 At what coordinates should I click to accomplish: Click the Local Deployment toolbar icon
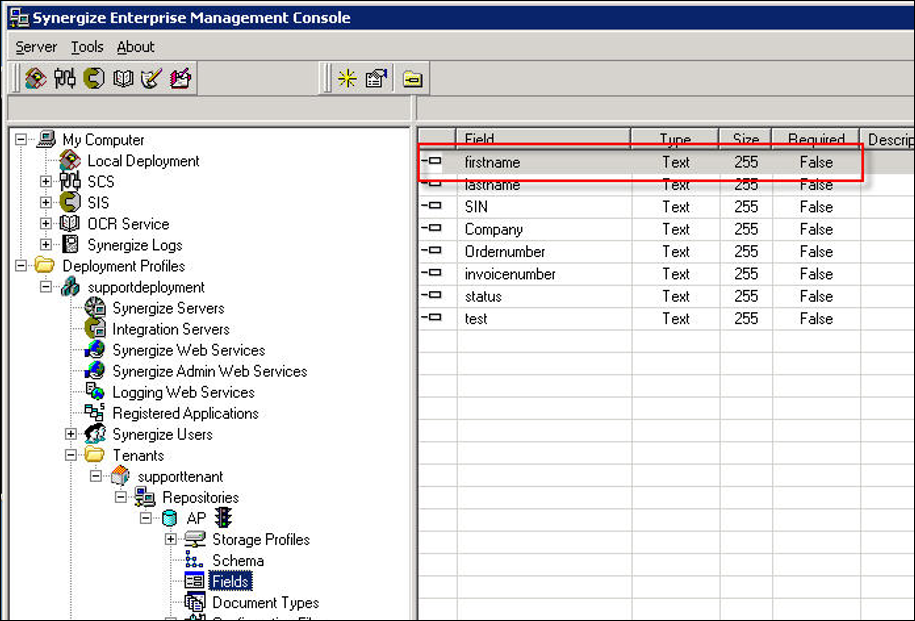pyautogui.click(x=36, y=78)
